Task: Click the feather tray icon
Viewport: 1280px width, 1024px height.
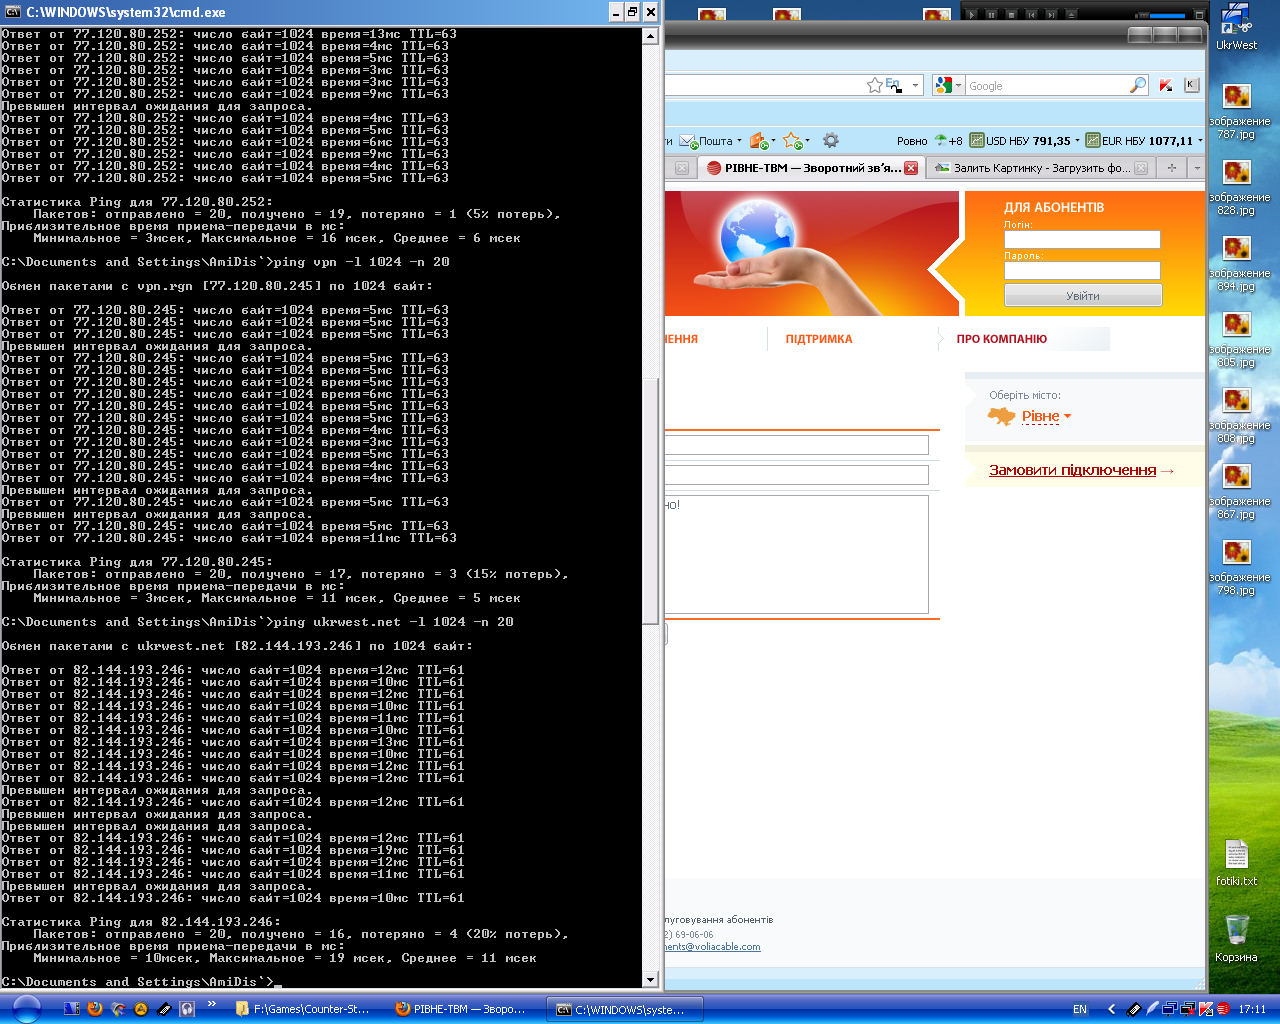Action: 1152,1009
